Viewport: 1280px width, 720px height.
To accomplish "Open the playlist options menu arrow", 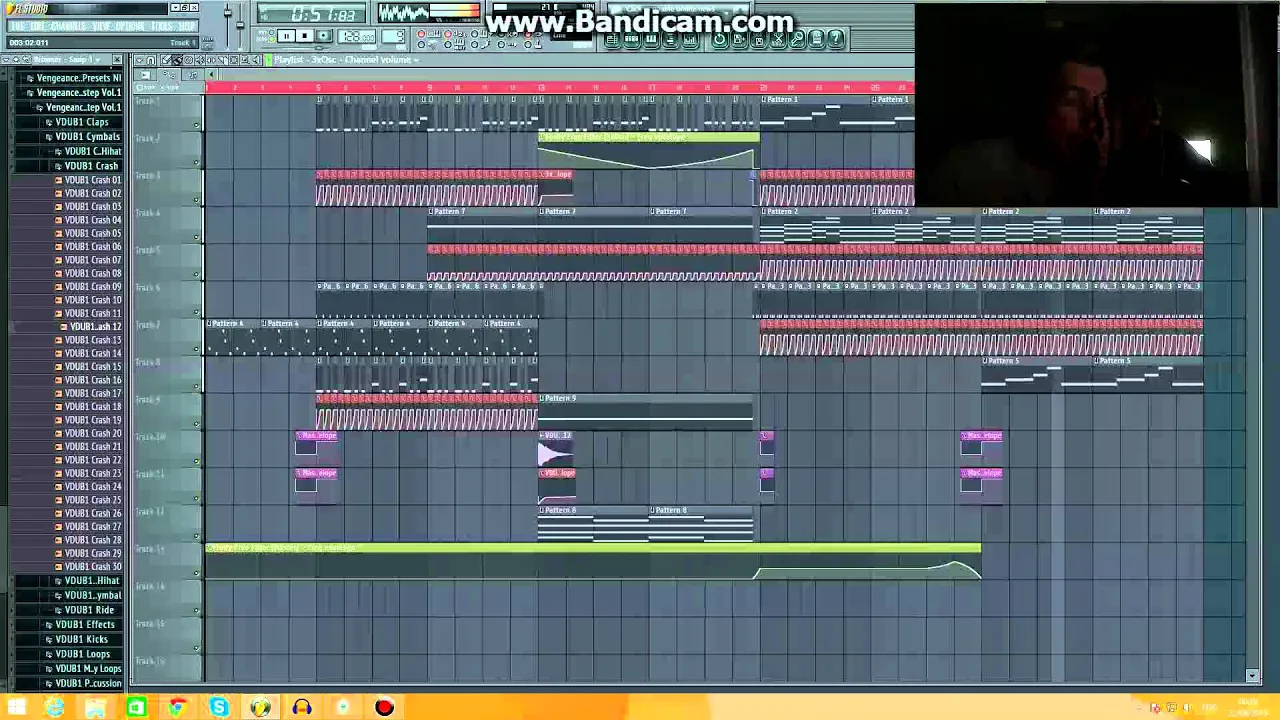I will (139, 60).
